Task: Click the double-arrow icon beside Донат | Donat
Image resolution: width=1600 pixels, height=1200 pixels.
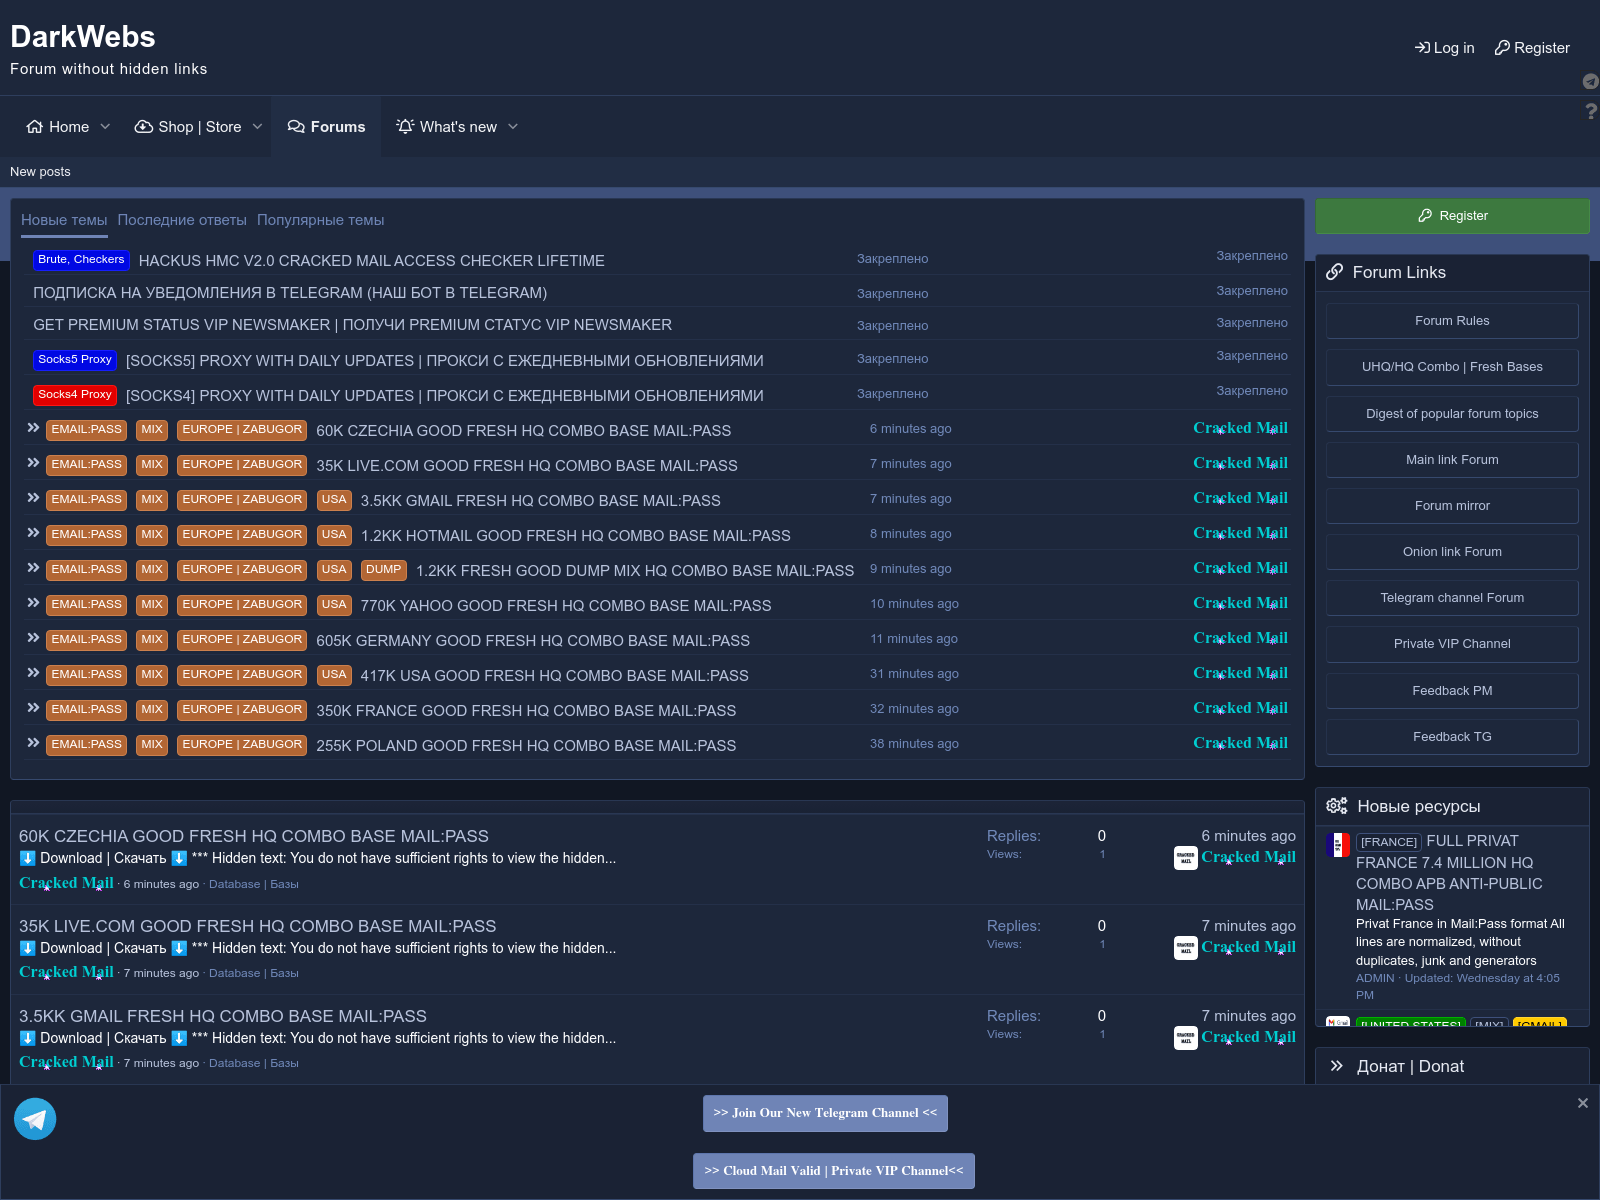Action: [x=1337, y=1066]
